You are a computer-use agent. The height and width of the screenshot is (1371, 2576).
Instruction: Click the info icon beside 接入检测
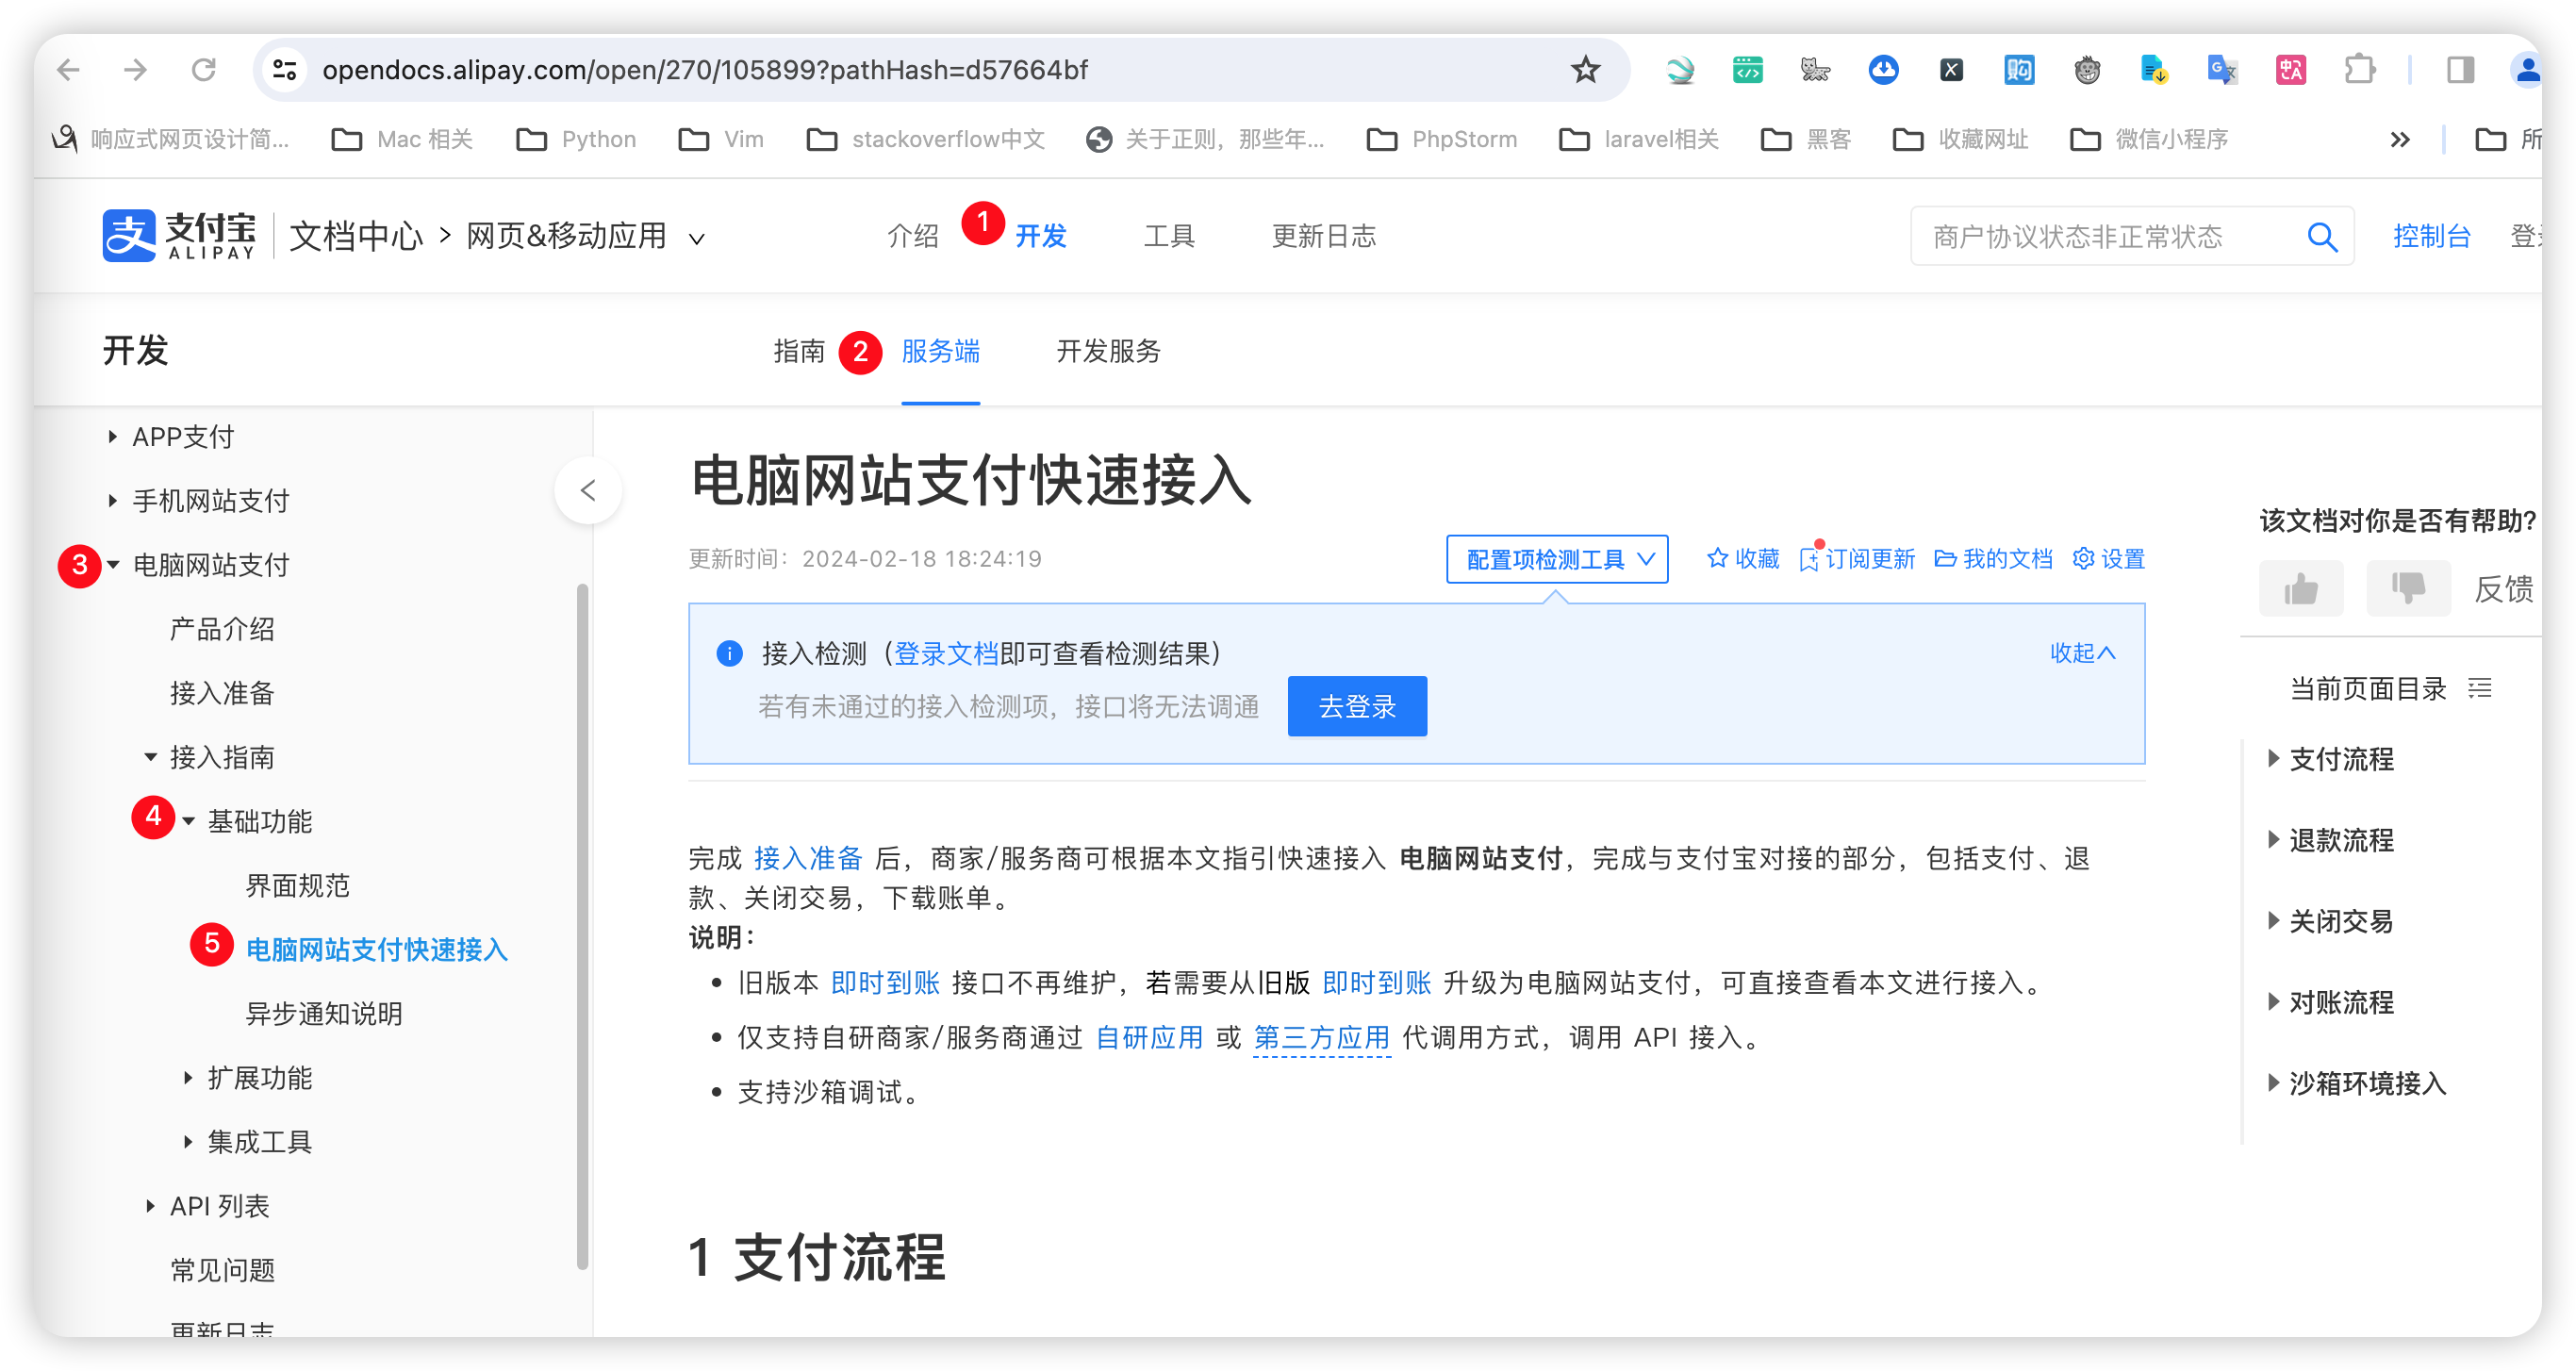click(x=730, y=654)
